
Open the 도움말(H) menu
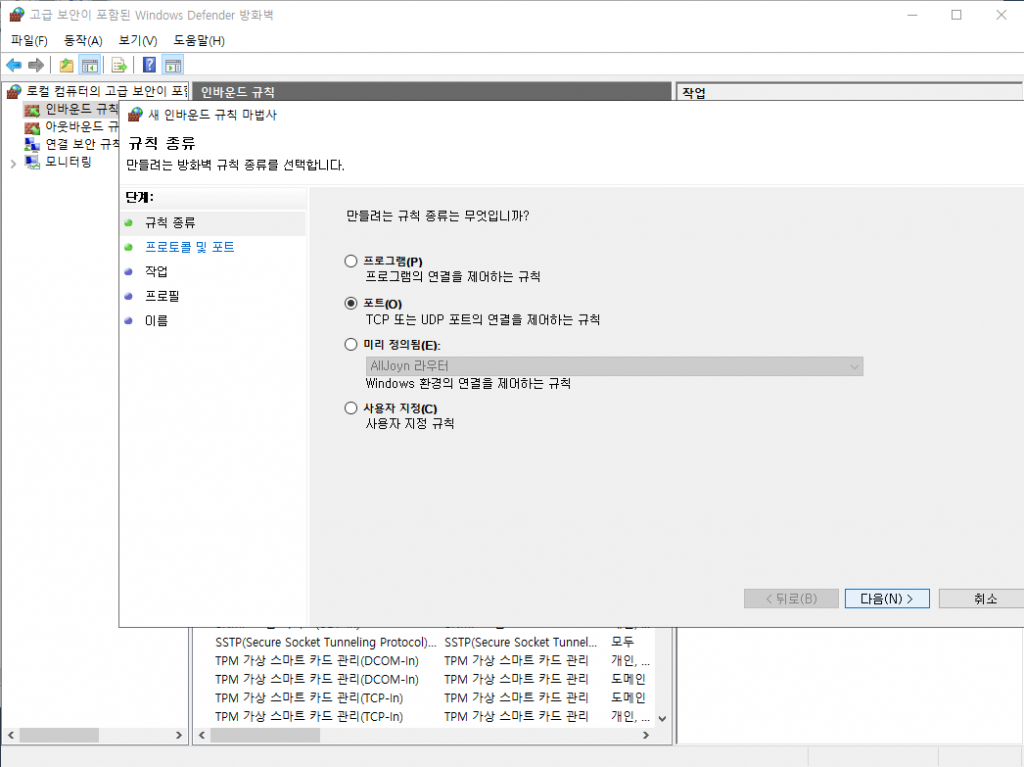pyautogui.click(x=199, y=41)
